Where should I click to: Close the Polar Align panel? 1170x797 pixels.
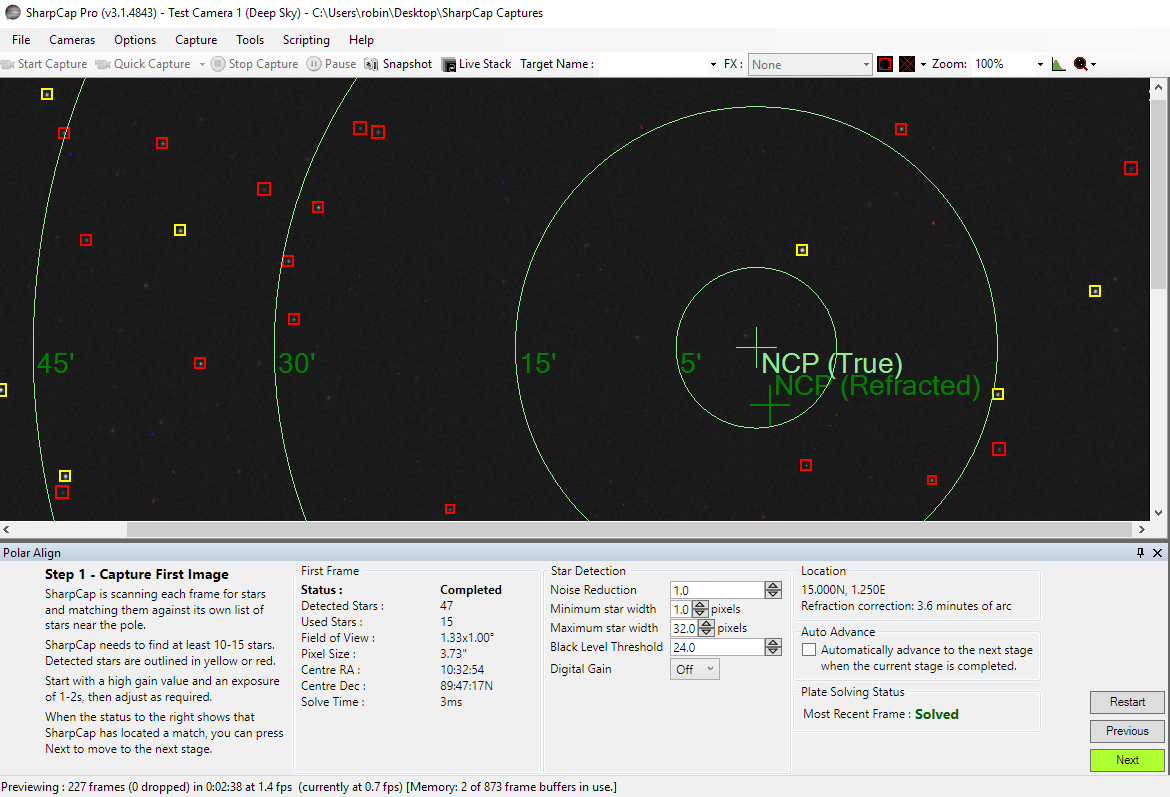pyautogui.click(x=1157, y=552)
